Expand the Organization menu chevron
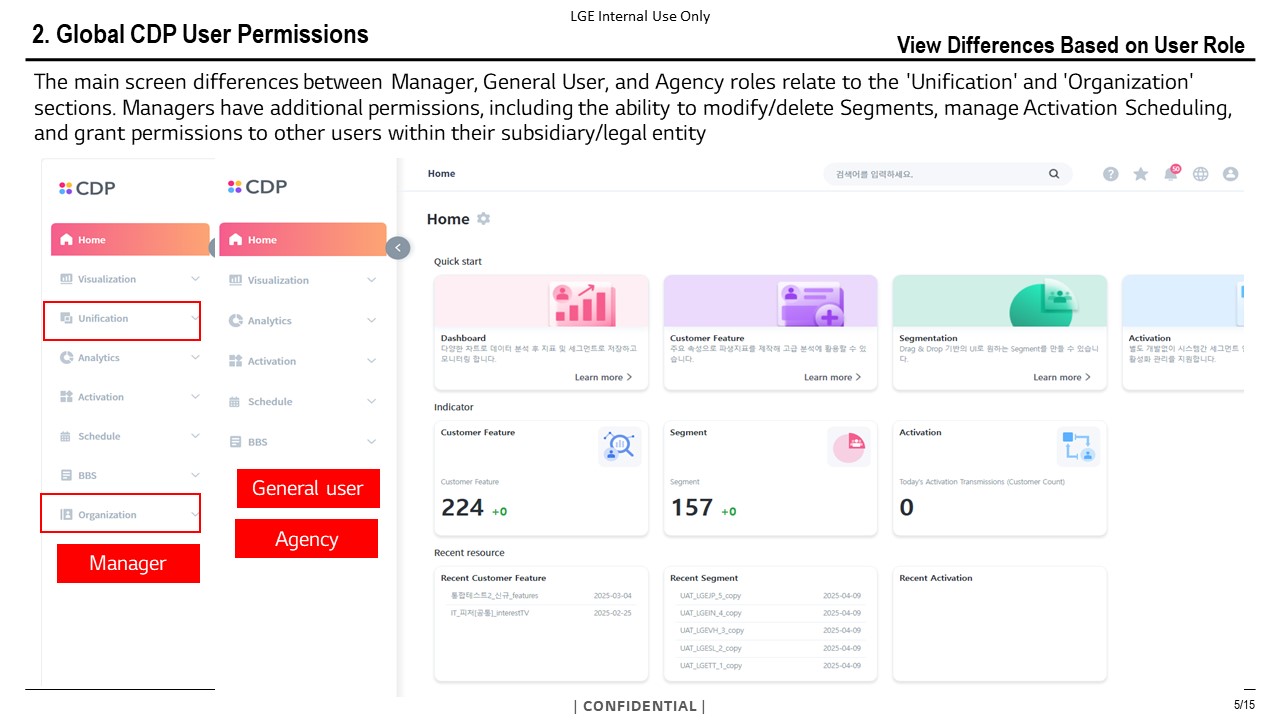 tap(195, 514)
